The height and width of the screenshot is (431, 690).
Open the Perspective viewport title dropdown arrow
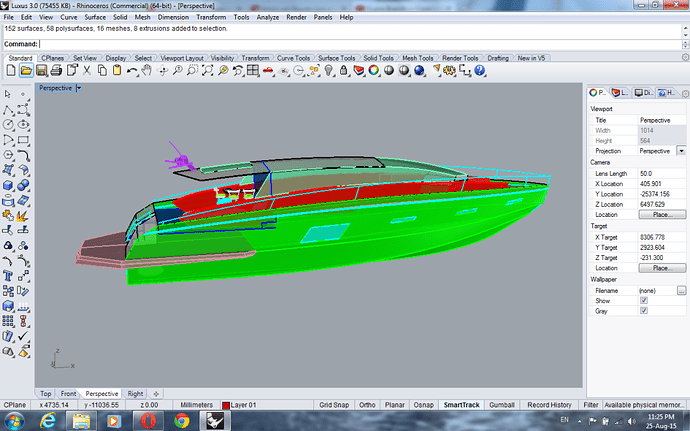(78, 88)
